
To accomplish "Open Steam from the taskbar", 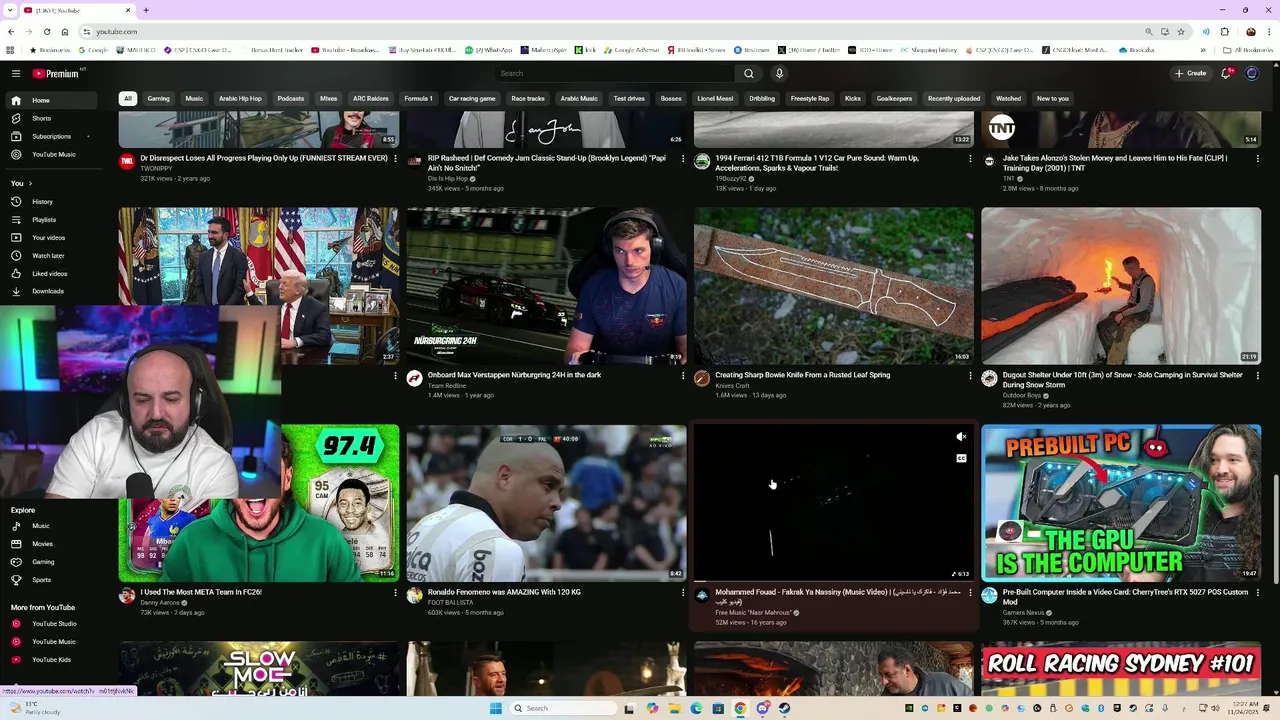I will pos(784,708).
